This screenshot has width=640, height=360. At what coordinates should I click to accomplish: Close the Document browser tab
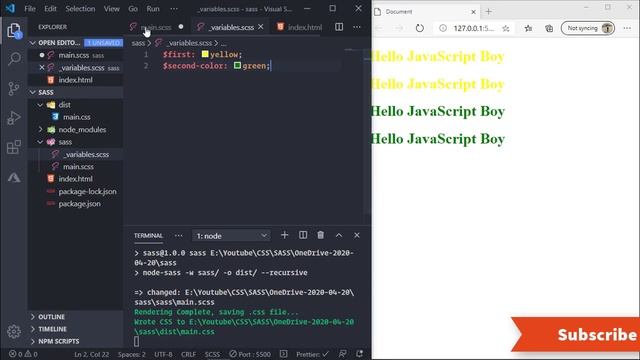(473, 12)
